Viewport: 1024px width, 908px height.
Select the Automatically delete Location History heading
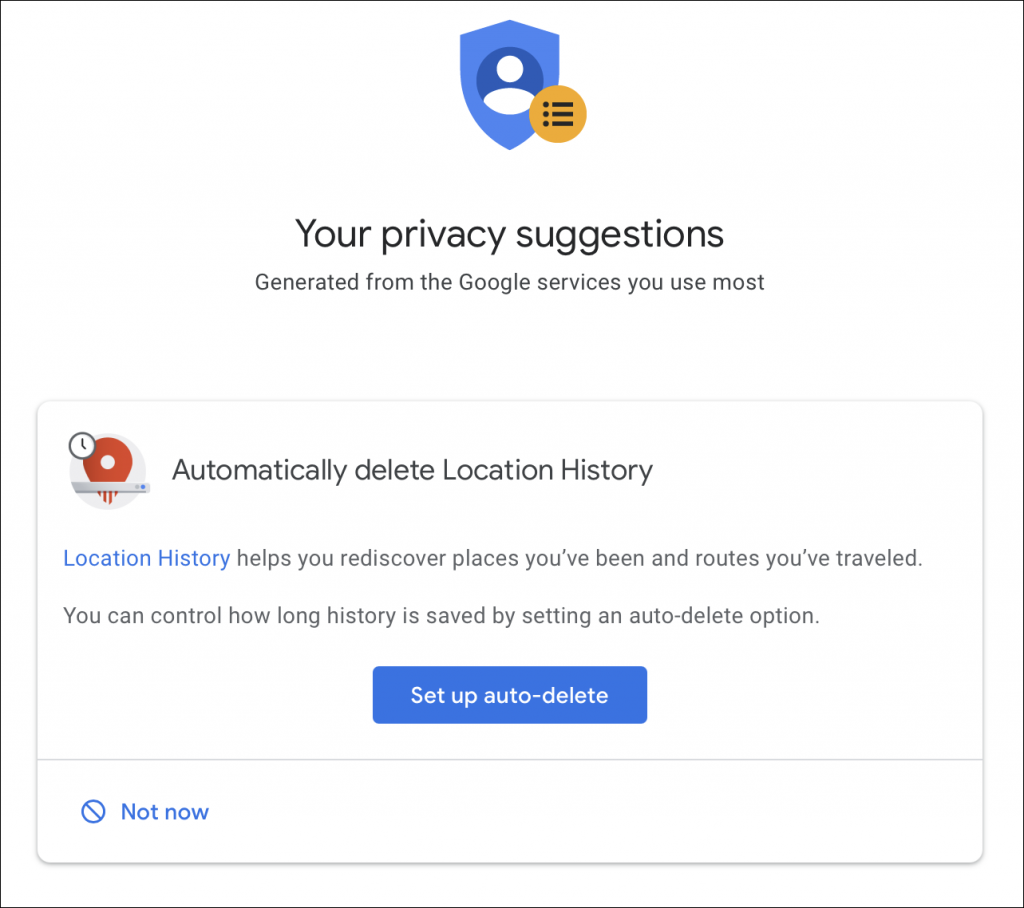413,470
